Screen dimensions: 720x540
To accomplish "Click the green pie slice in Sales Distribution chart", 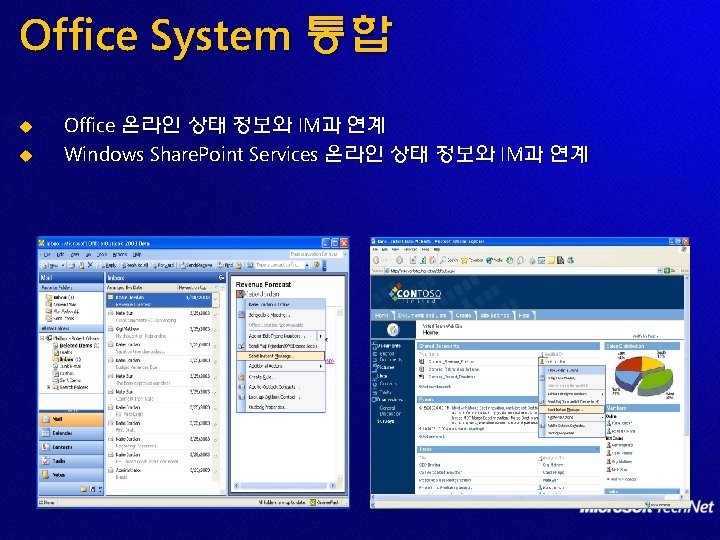I will pos(657,380).
